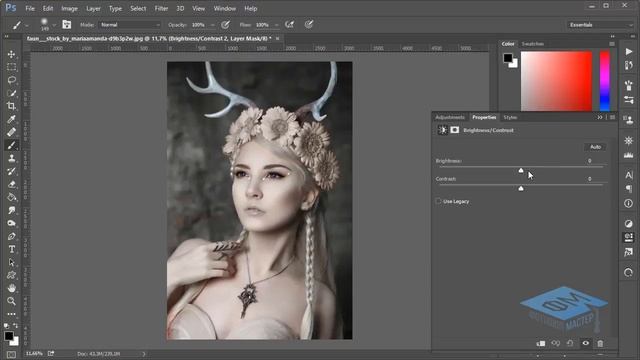Open the Paragraph panel icon
This screenshot has height=360, width=640.
(x=629, y=189)
